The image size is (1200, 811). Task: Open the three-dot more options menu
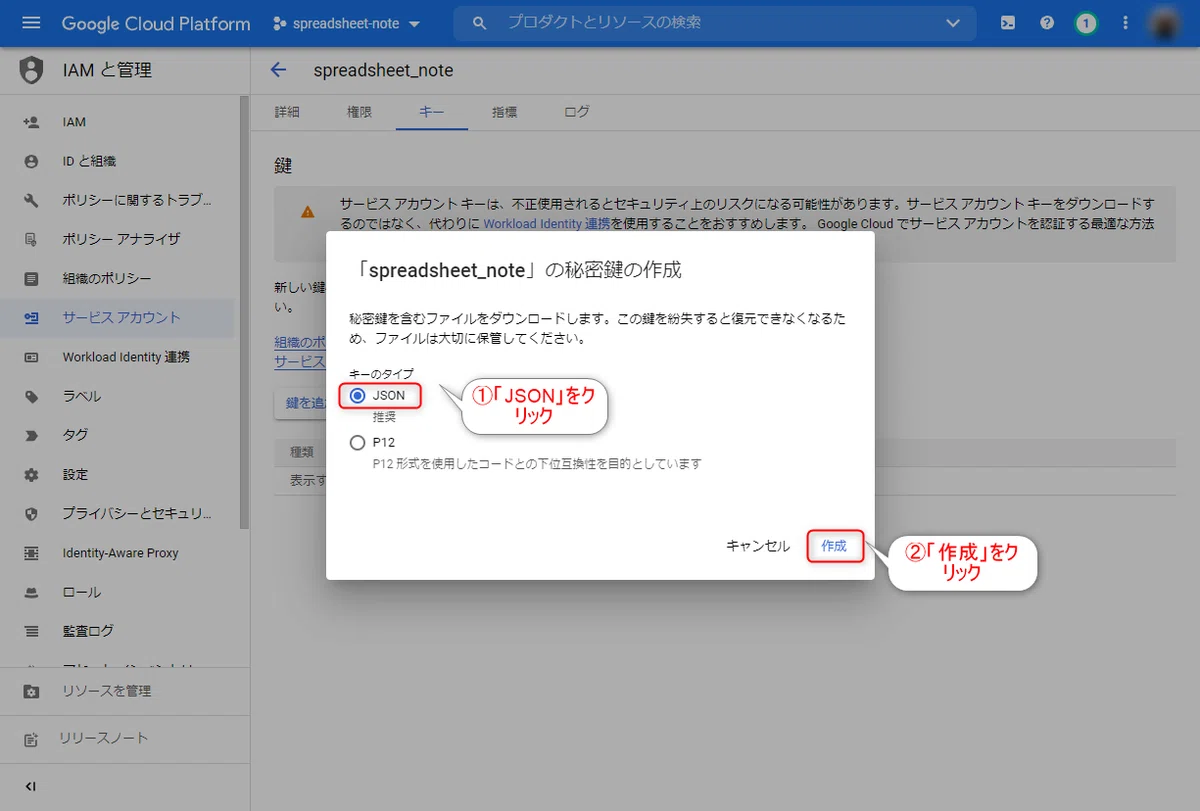(1126, 23)
